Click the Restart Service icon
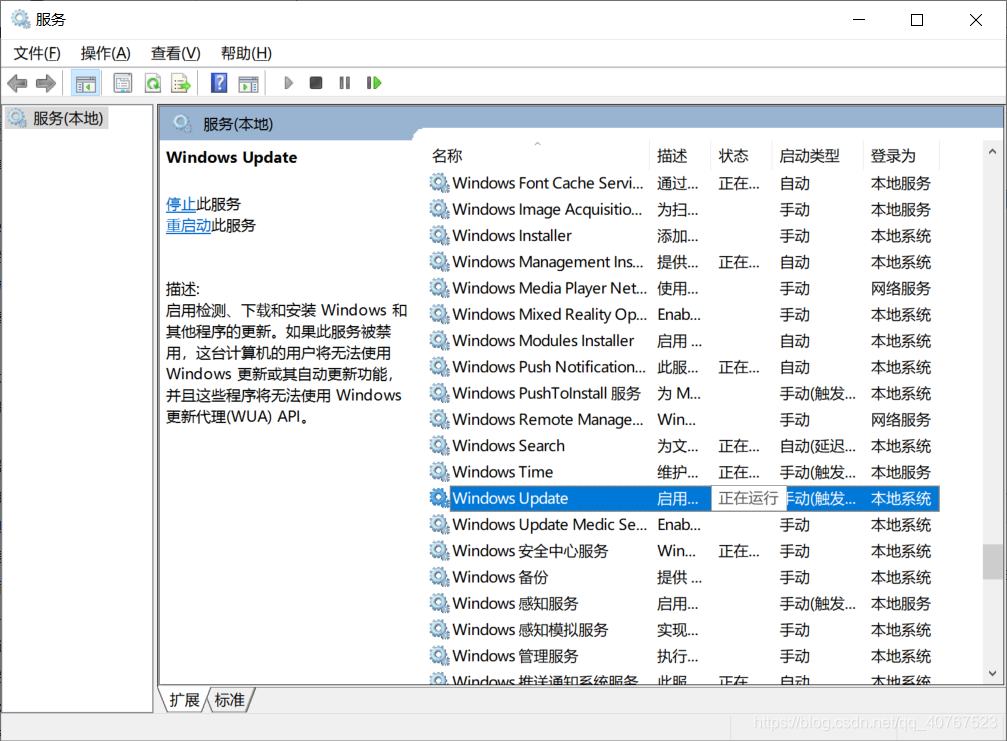 click(374, 83)
